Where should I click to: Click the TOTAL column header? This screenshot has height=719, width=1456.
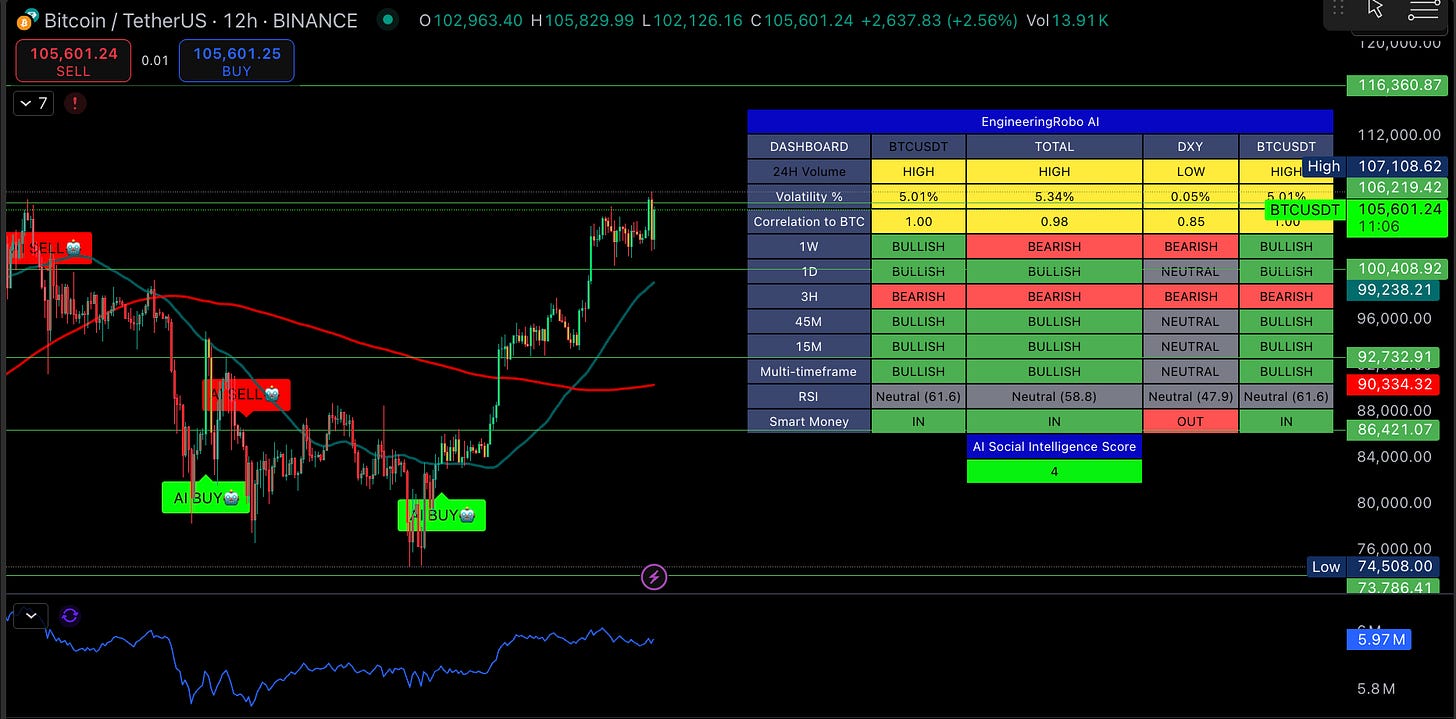[1054, 146]
